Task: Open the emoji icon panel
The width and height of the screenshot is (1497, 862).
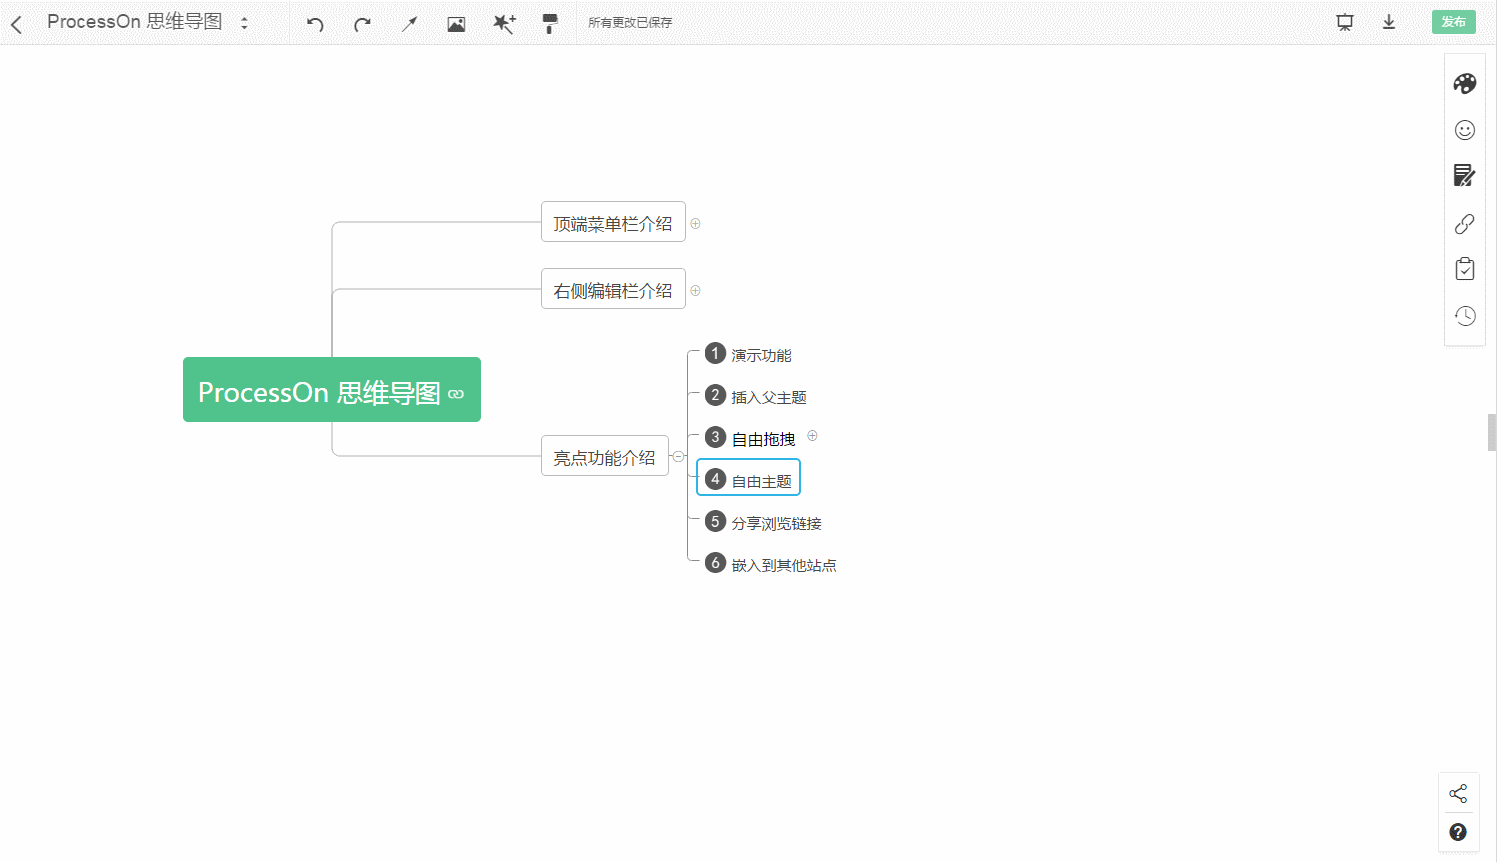Action: tap(1464, 130)
